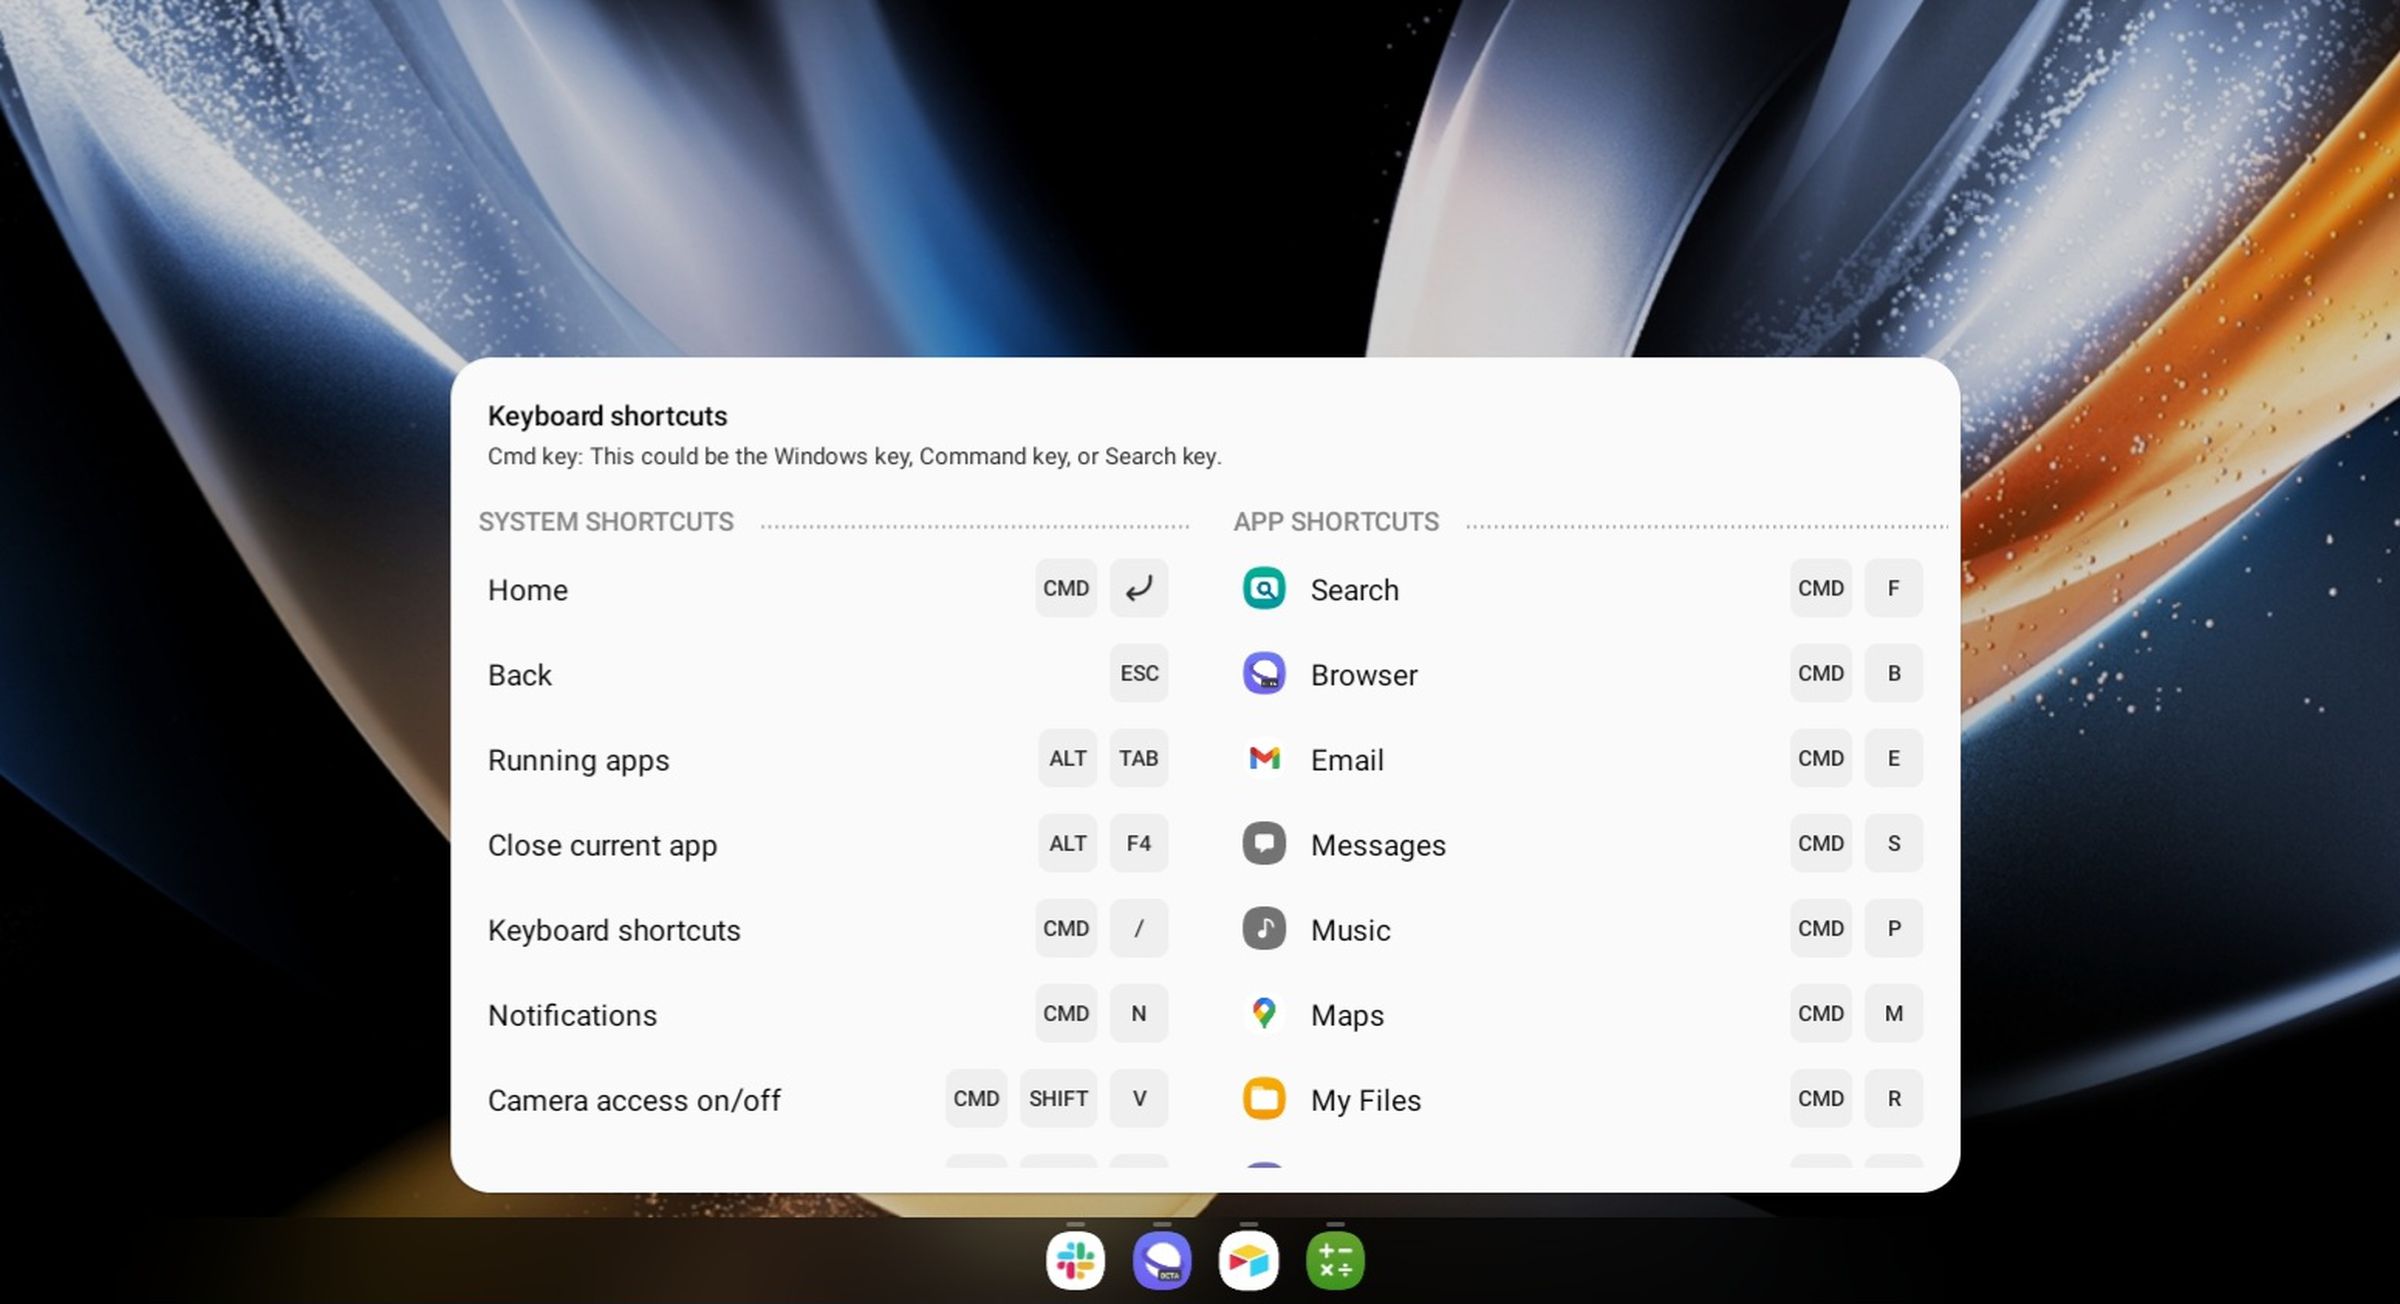Select the Home shortcut label
The image size is (2400, 1304).
coord(528,590)
